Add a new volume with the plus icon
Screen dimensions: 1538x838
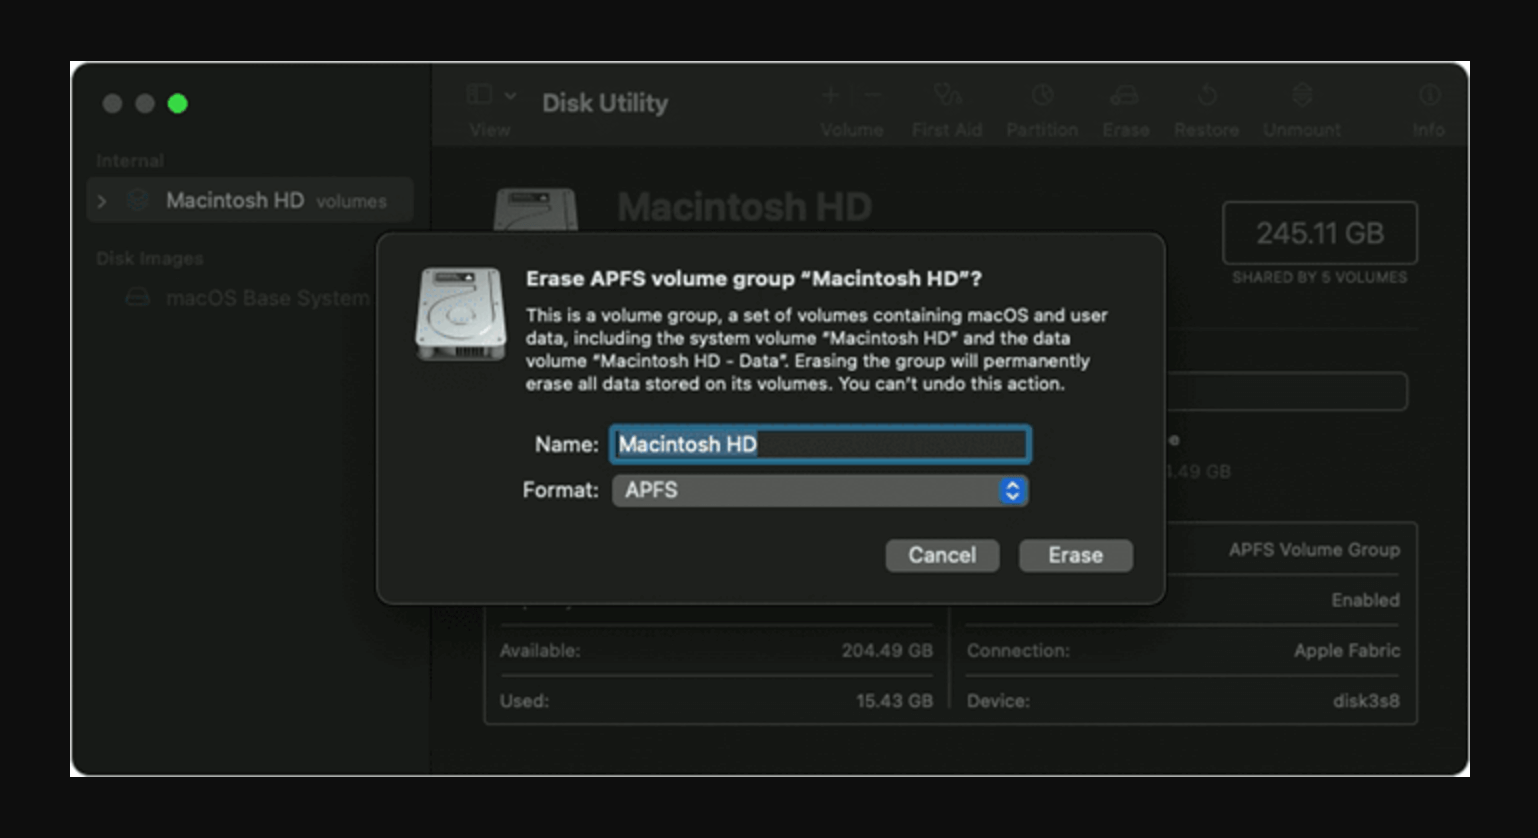click(x=829, y=96)
